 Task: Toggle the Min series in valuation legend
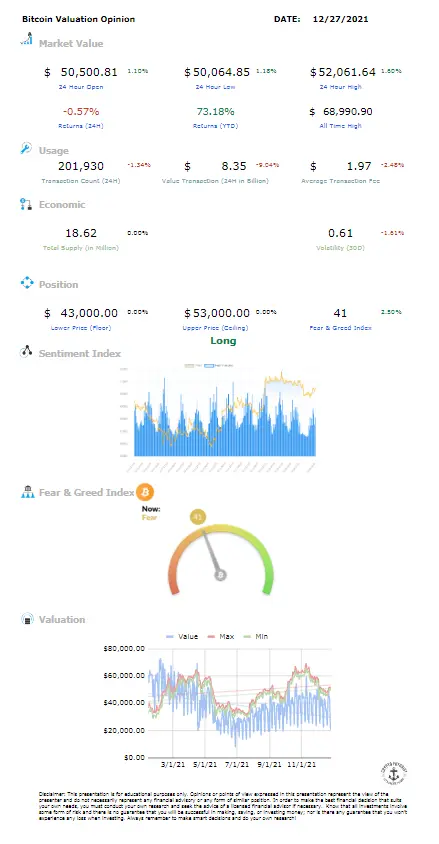[254, 636]
